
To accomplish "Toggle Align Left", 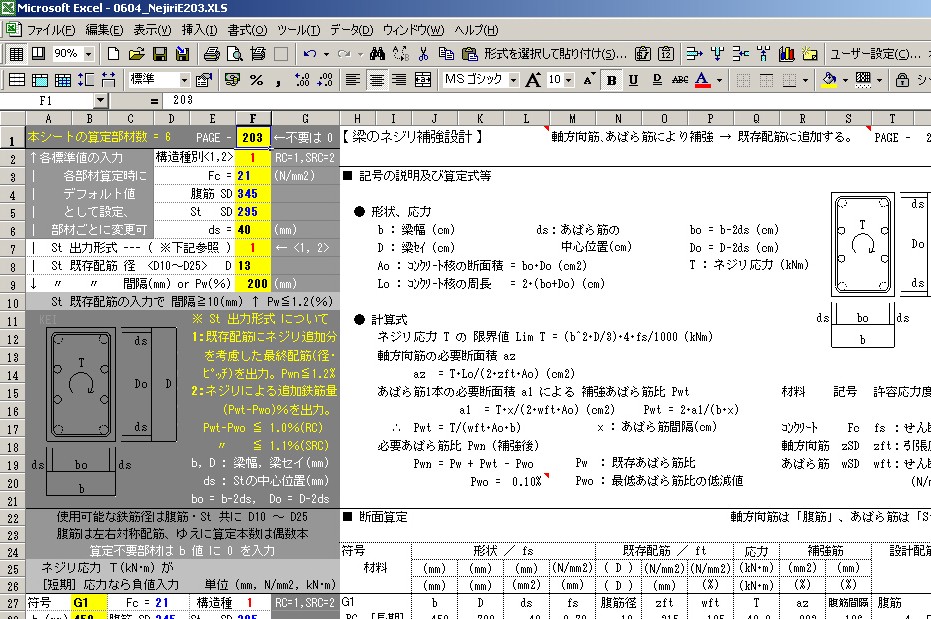I will [x=353, y=80].
